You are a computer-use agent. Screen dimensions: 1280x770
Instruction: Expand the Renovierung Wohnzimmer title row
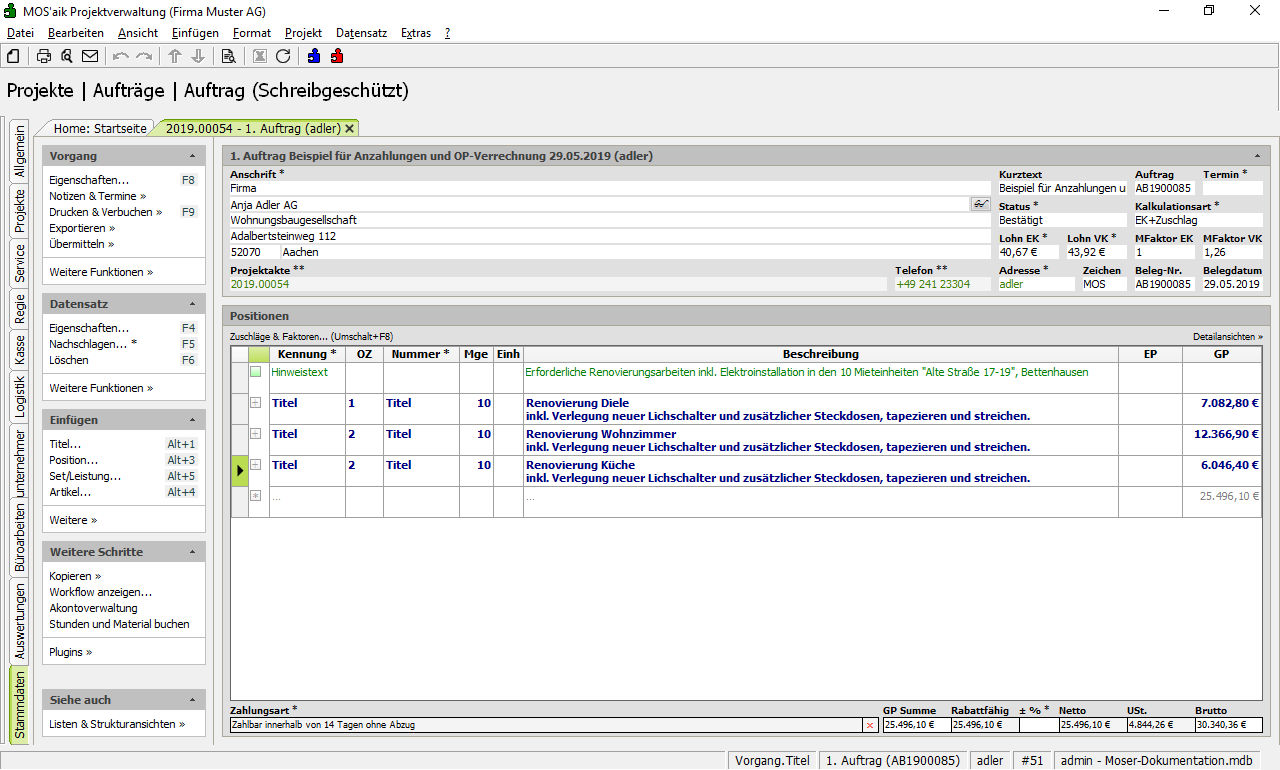click(255, 434)
